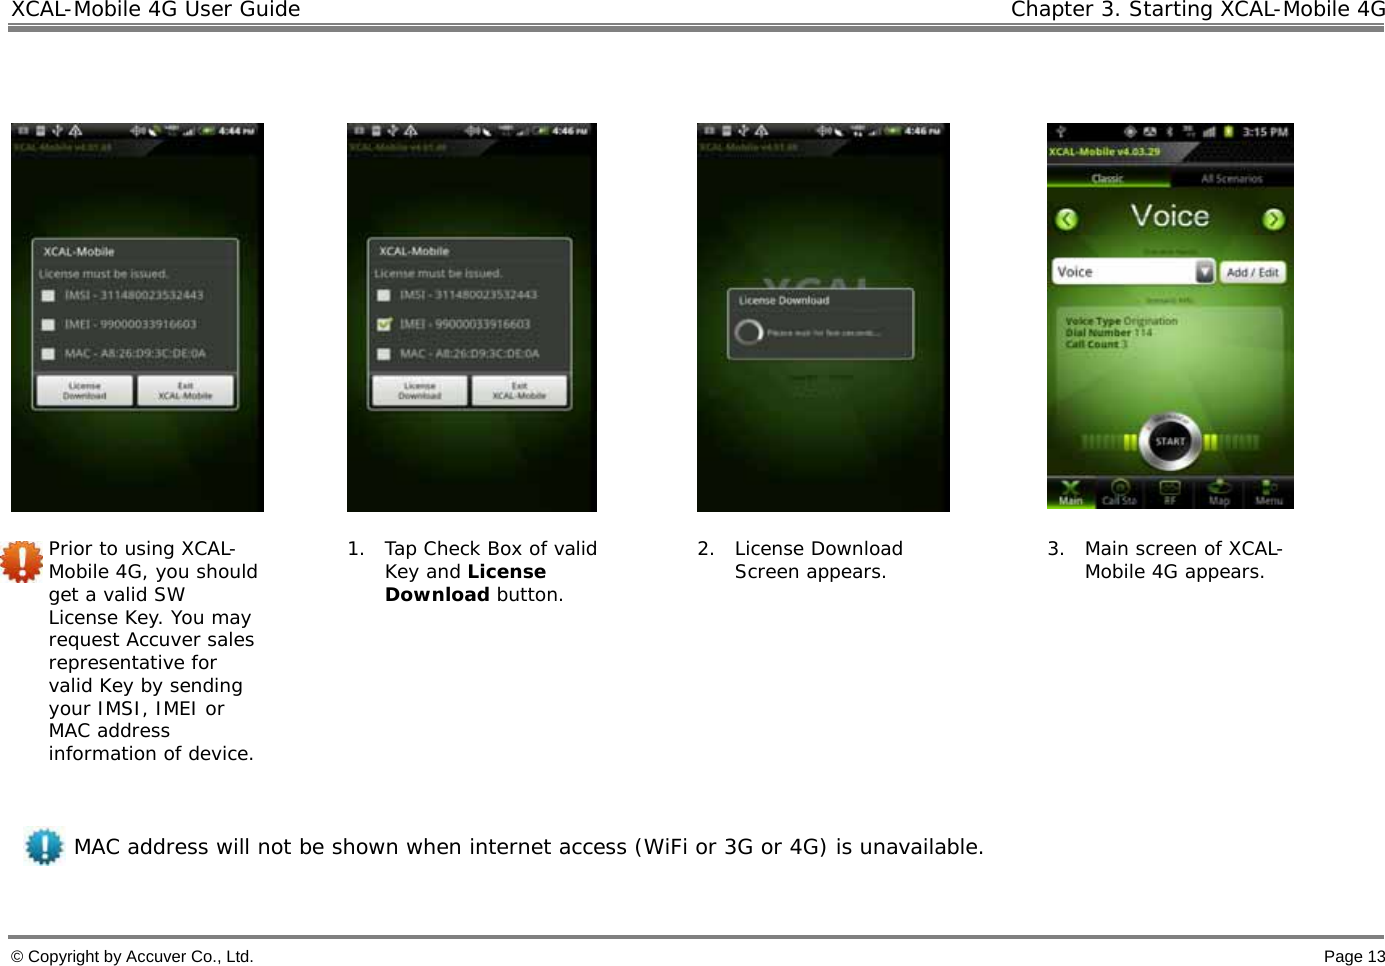The width and height of the screenshot is (1385, 966).
Task: Switch to the All Scenarios tab
Action: coord(1231,178)
